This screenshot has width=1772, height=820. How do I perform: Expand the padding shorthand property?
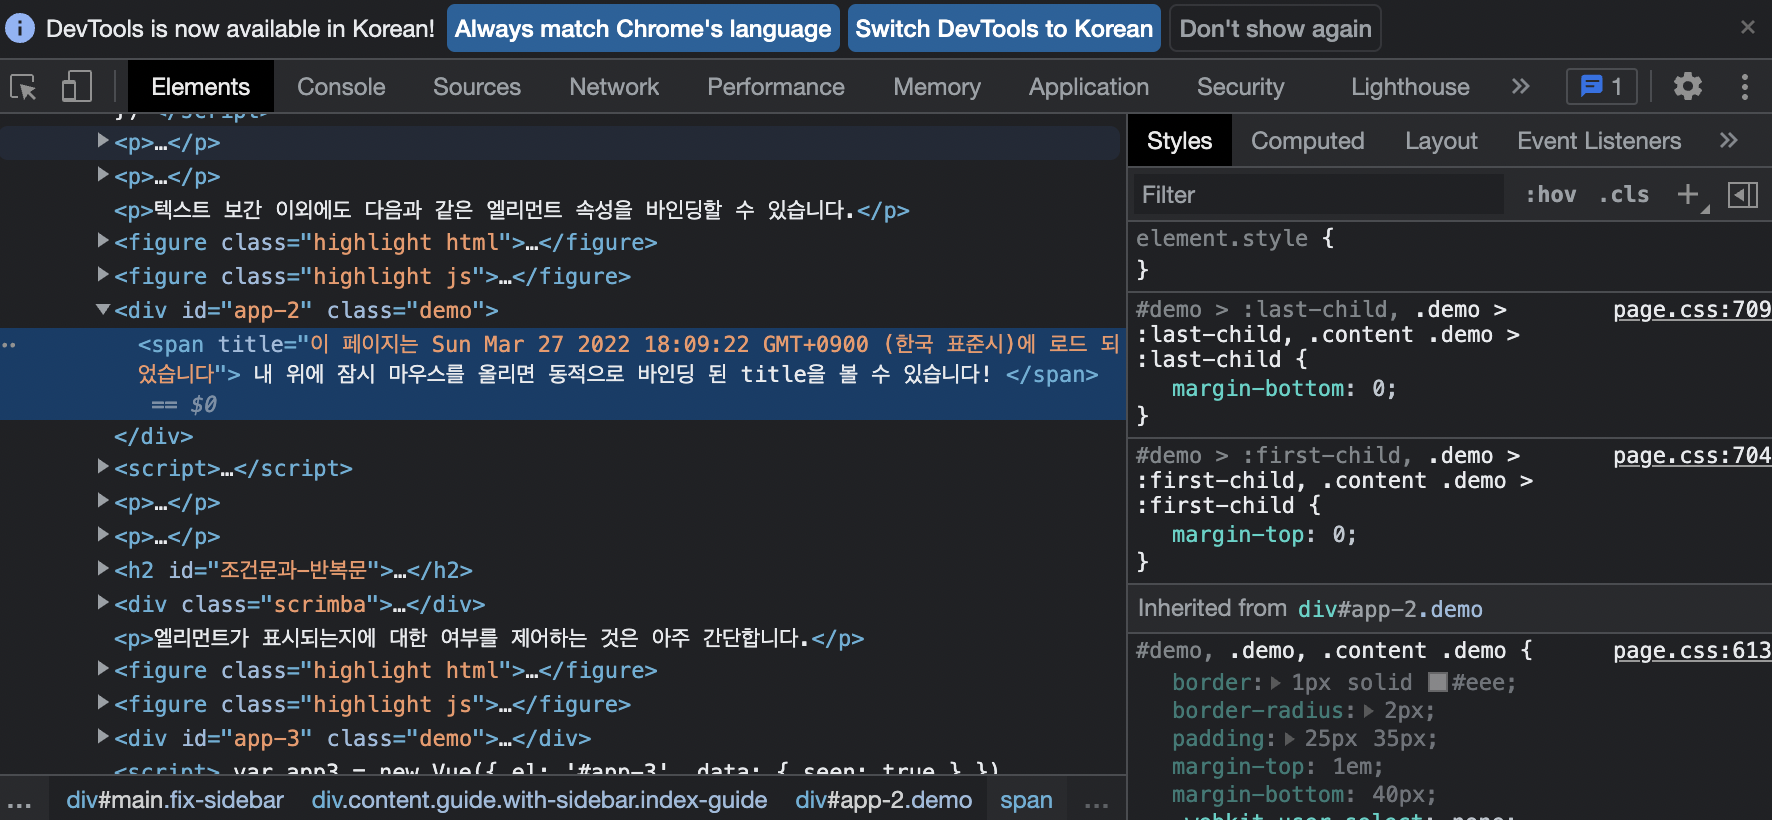[1289, 739]
